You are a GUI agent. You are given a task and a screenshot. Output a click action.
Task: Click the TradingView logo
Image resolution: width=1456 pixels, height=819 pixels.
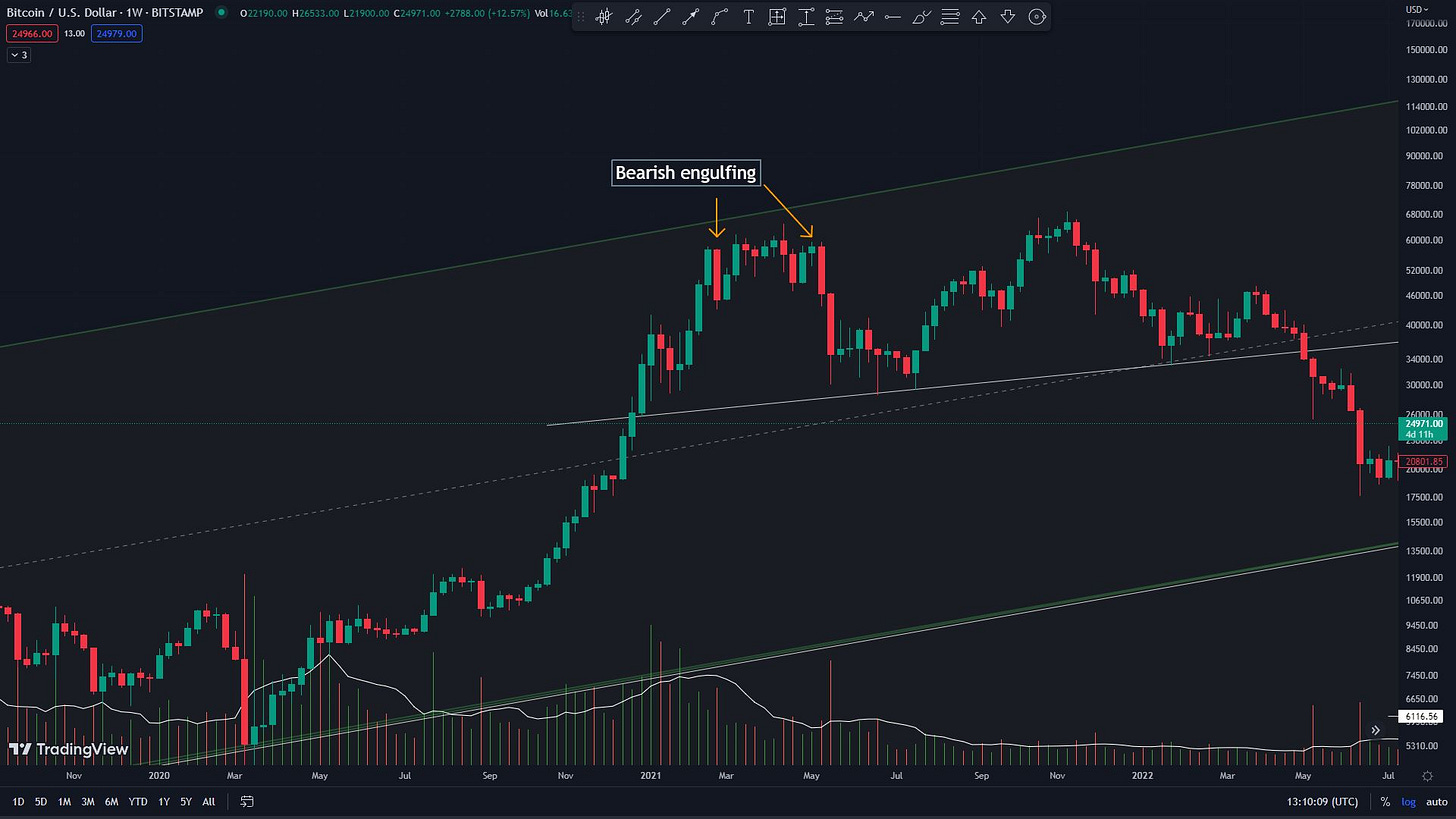click(68, 748)
